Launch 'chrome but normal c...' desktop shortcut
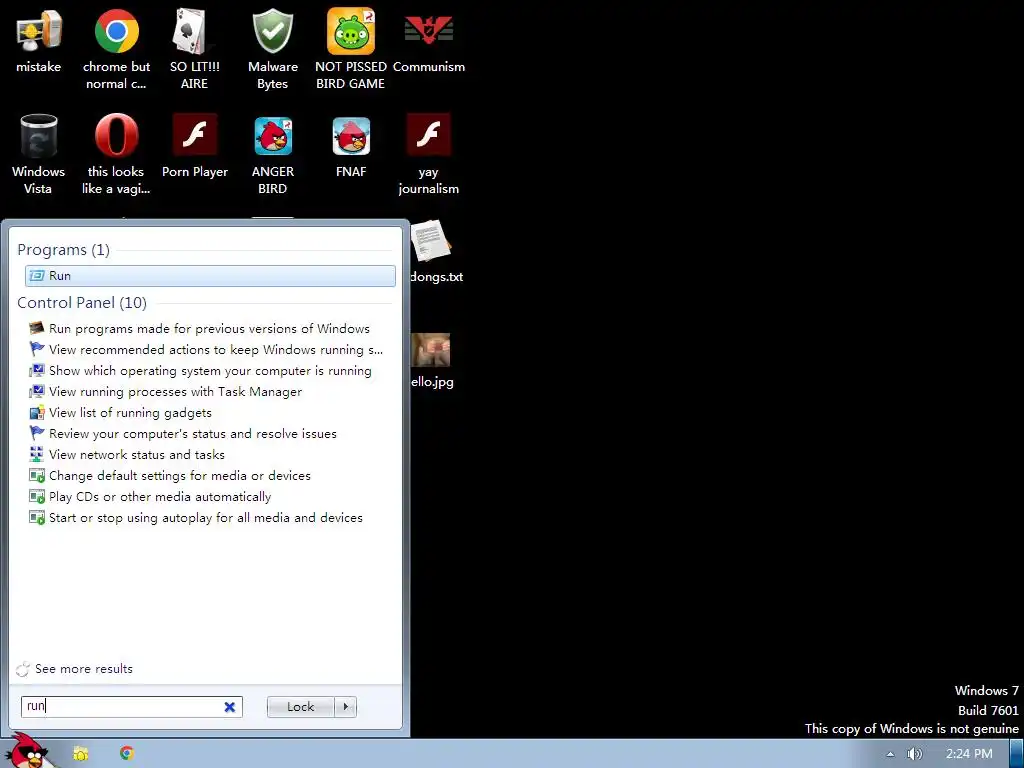Image resolution: width=1024 pixels, height=768 pixels. point(116,31)
